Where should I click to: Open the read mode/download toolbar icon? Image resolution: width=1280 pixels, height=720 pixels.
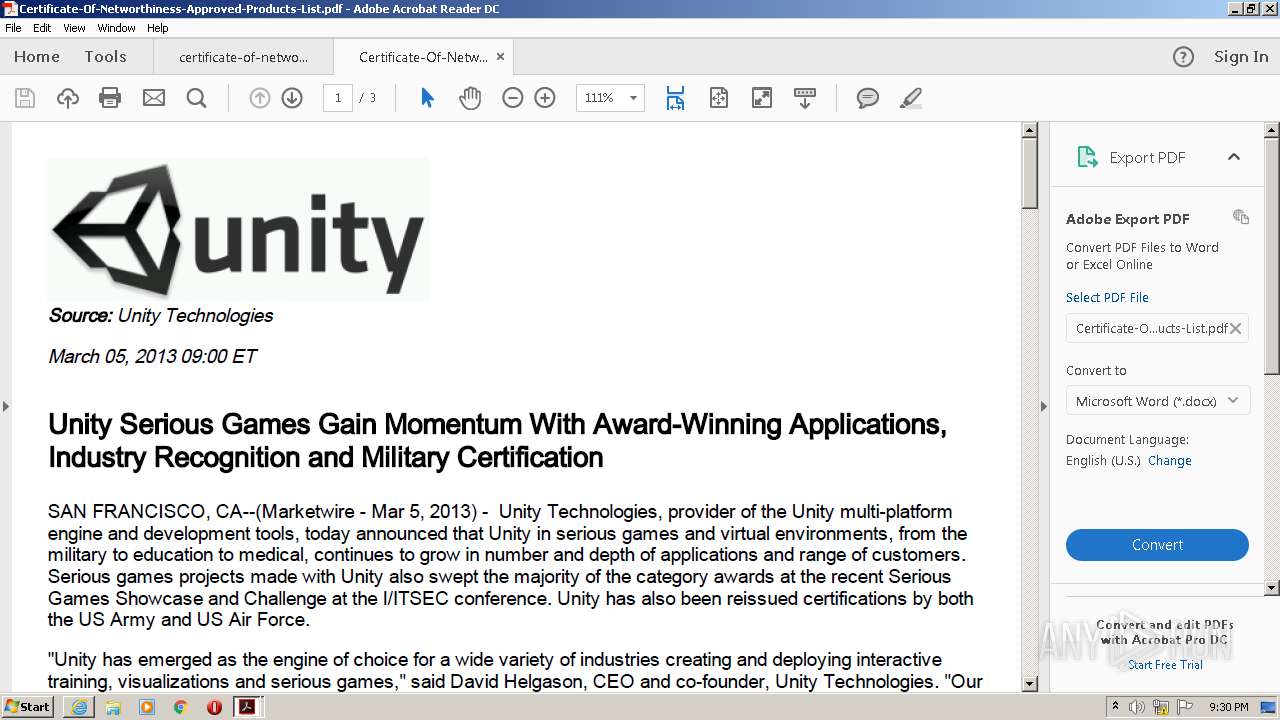coord(804,98)
